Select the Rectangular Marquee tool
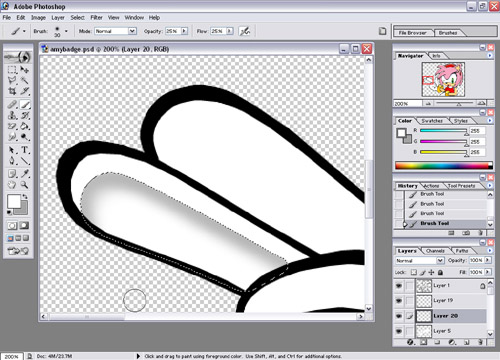 [x=12, y=70]
